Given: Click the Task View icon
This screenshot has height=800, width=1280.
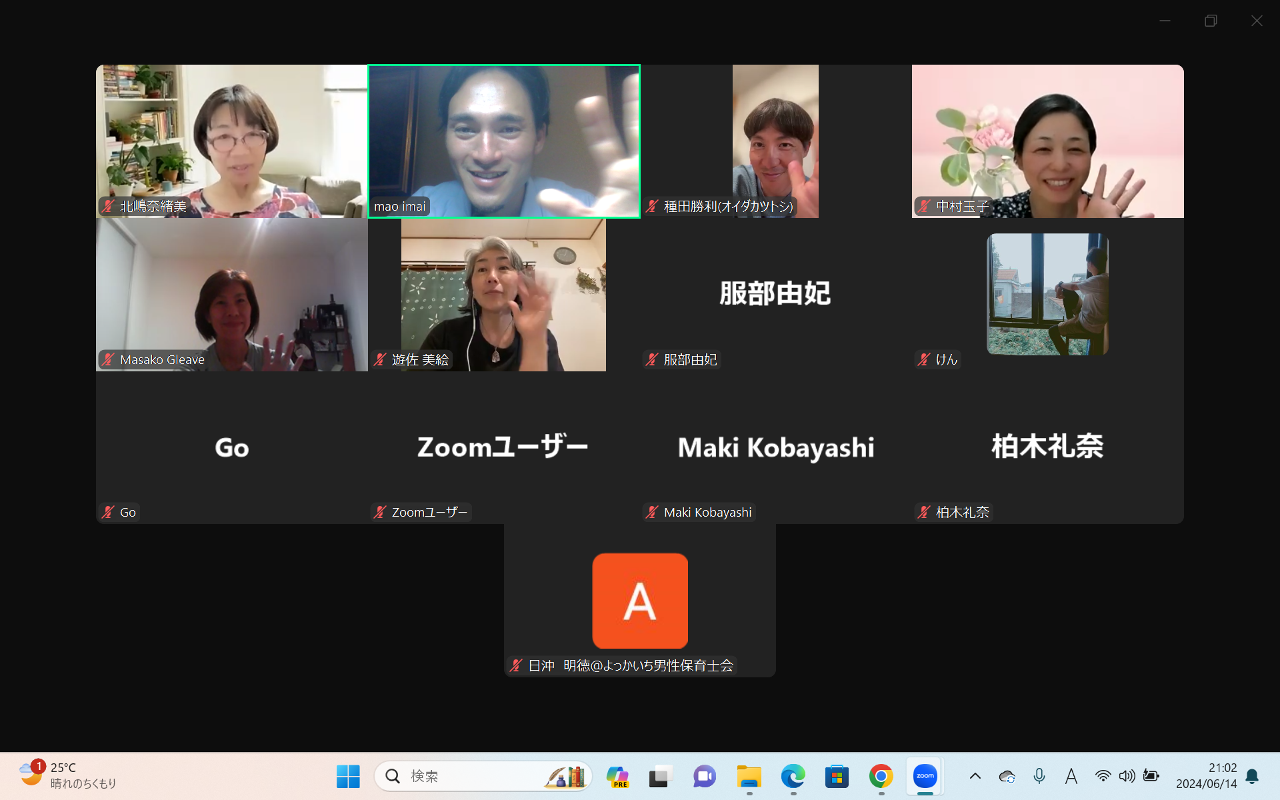Looking at the screenshot, I should (661, 776).
